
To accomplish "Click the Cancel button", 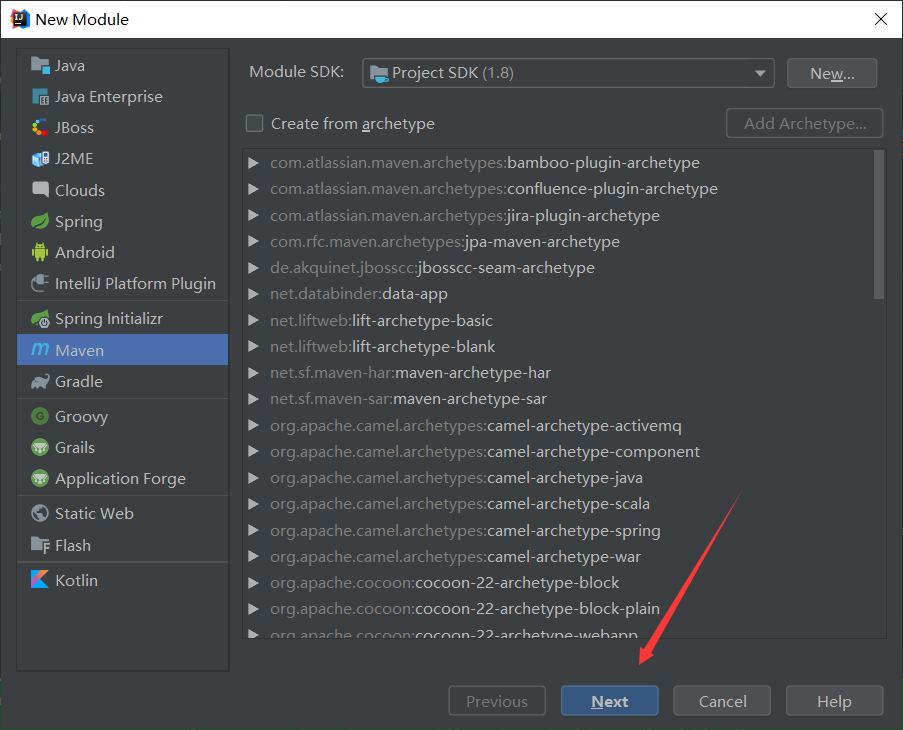I will coord(722,701).
